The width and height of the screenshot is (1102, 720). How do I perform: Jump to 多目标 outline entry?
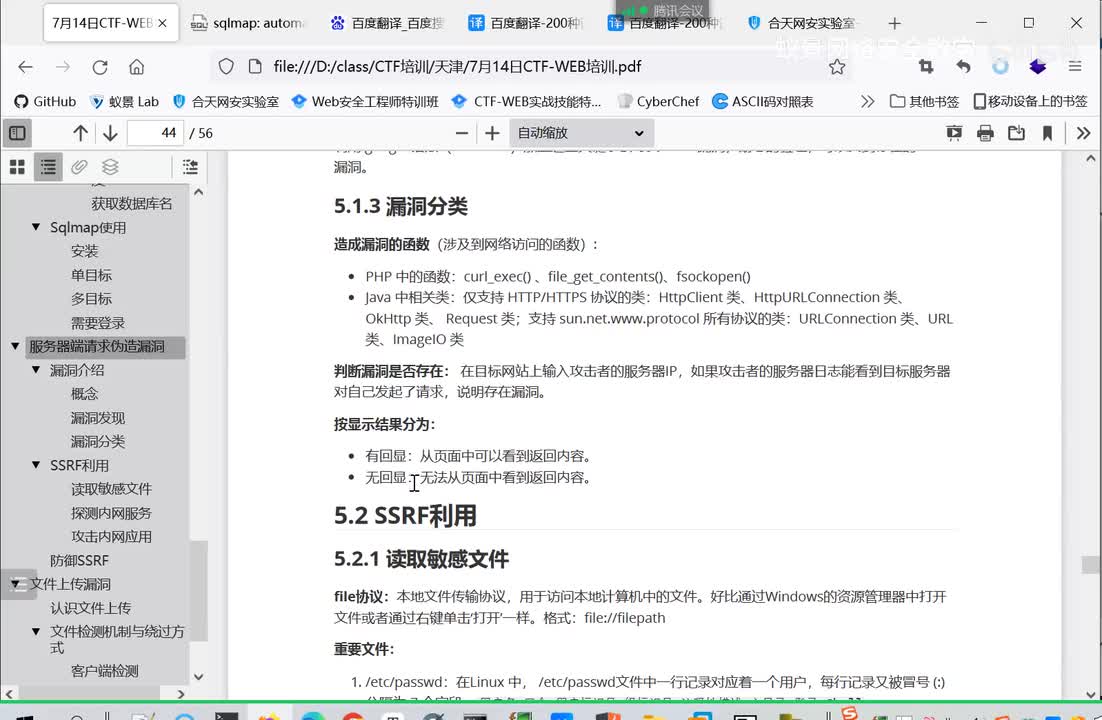click(91, 299)
